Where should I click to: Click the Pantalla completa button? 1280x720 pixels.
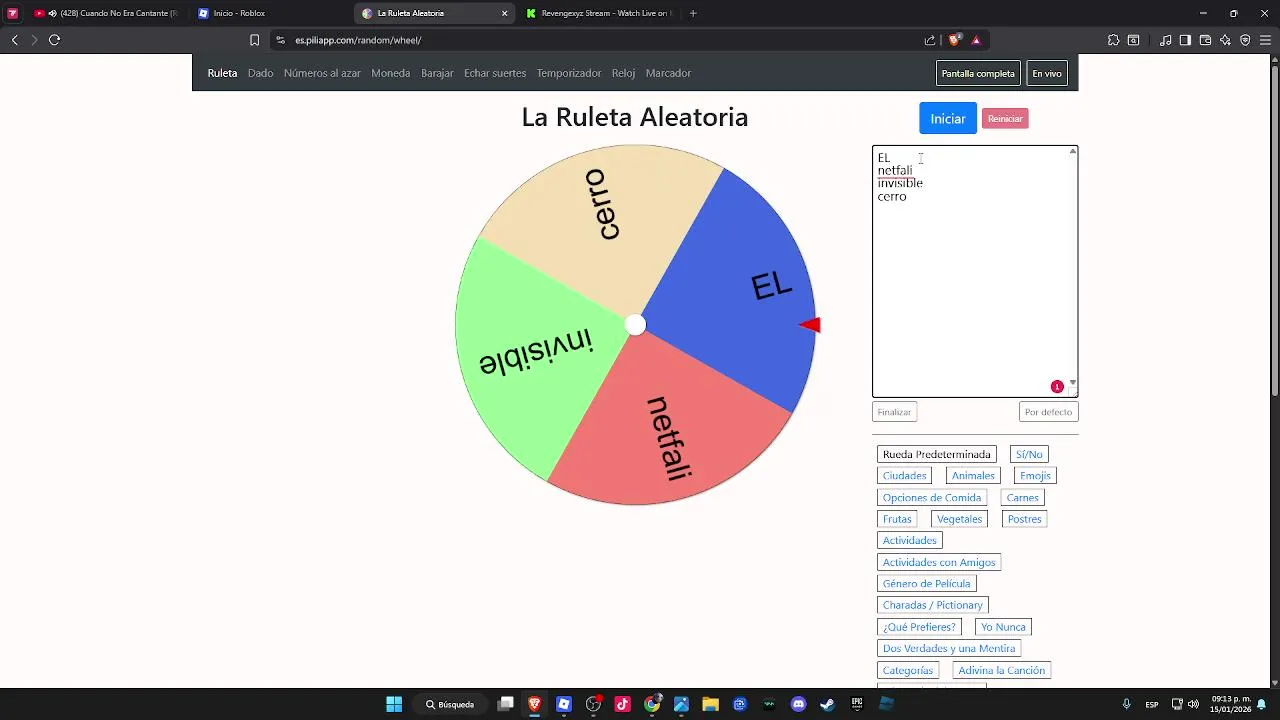[978, 73]
